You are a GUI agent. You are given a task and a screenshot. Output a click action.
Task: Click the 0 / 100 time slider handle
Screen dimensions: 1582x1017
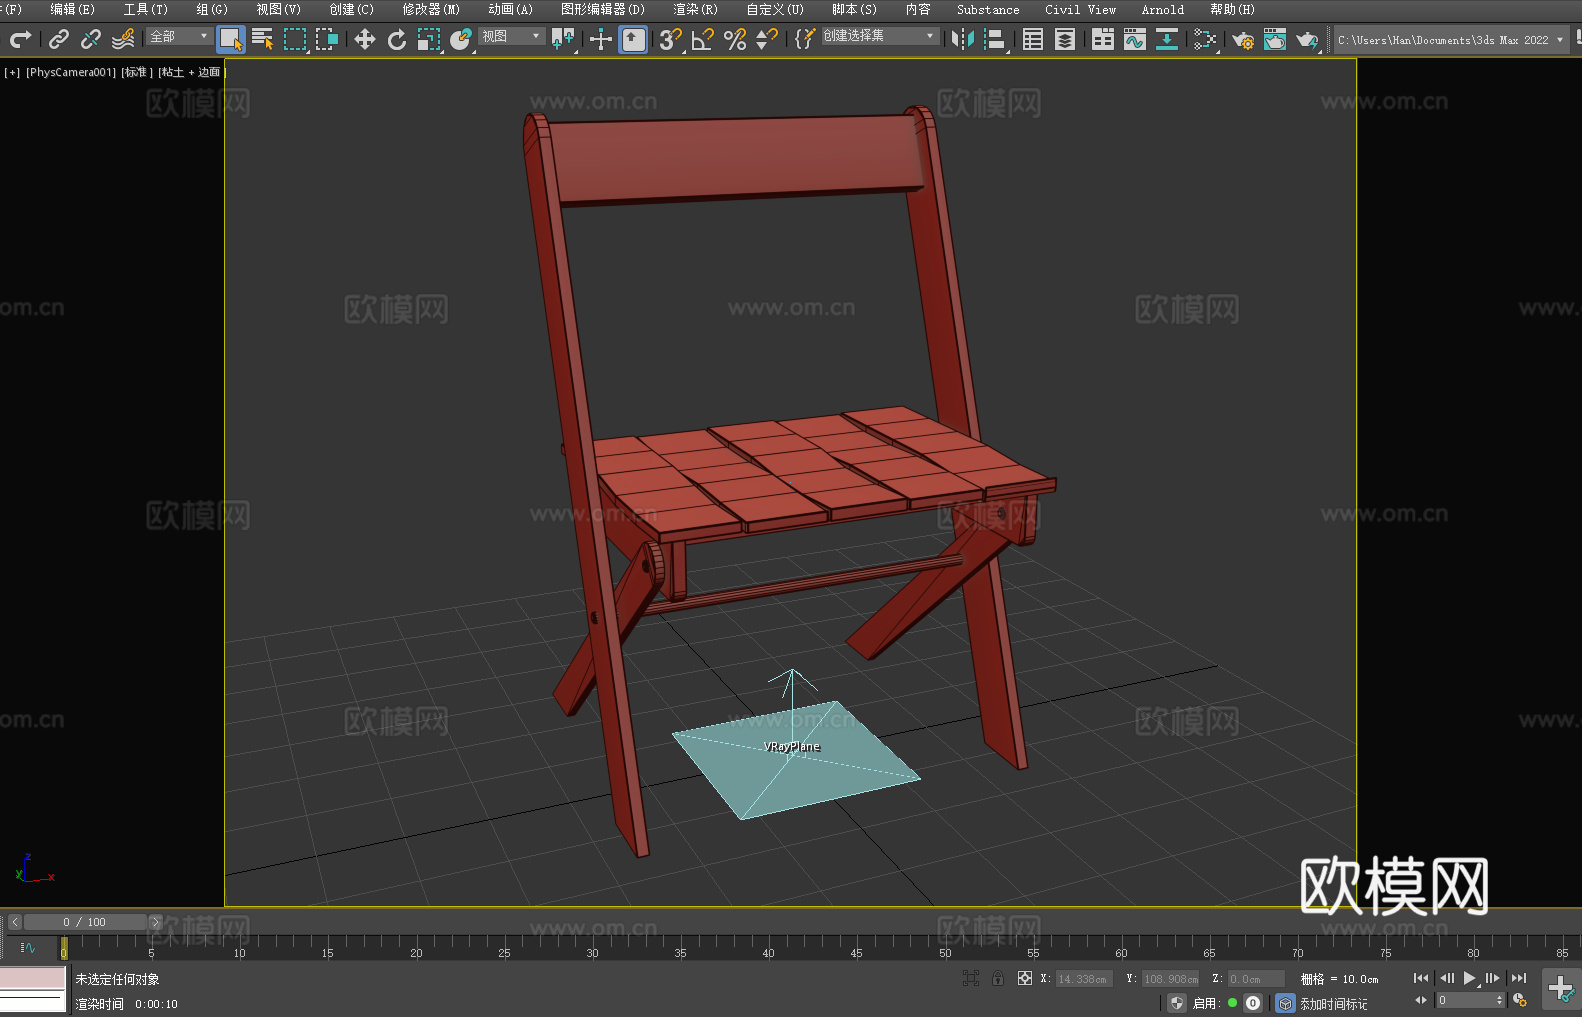pyautogui.click(x=85, y=922)
